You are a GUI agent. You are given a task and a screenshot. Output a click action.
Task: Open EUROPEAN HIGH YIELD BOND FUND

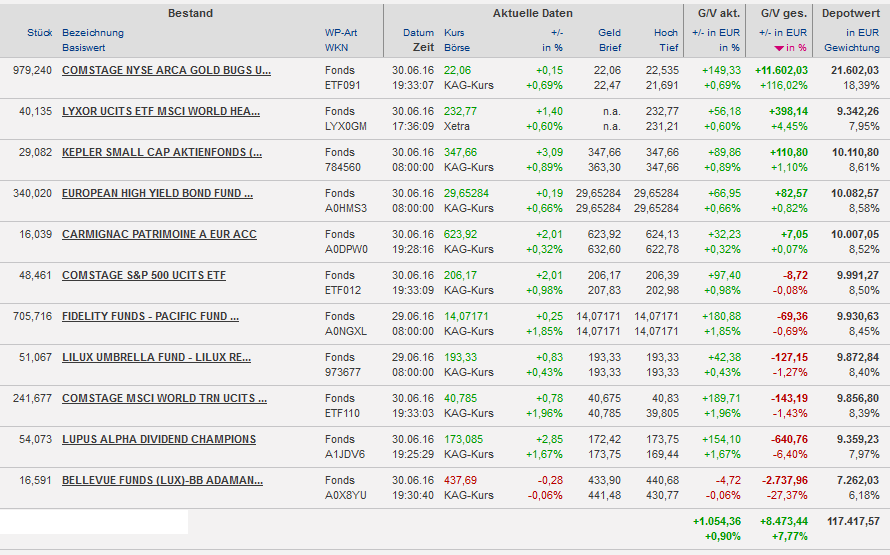click(x=157, y=193)
